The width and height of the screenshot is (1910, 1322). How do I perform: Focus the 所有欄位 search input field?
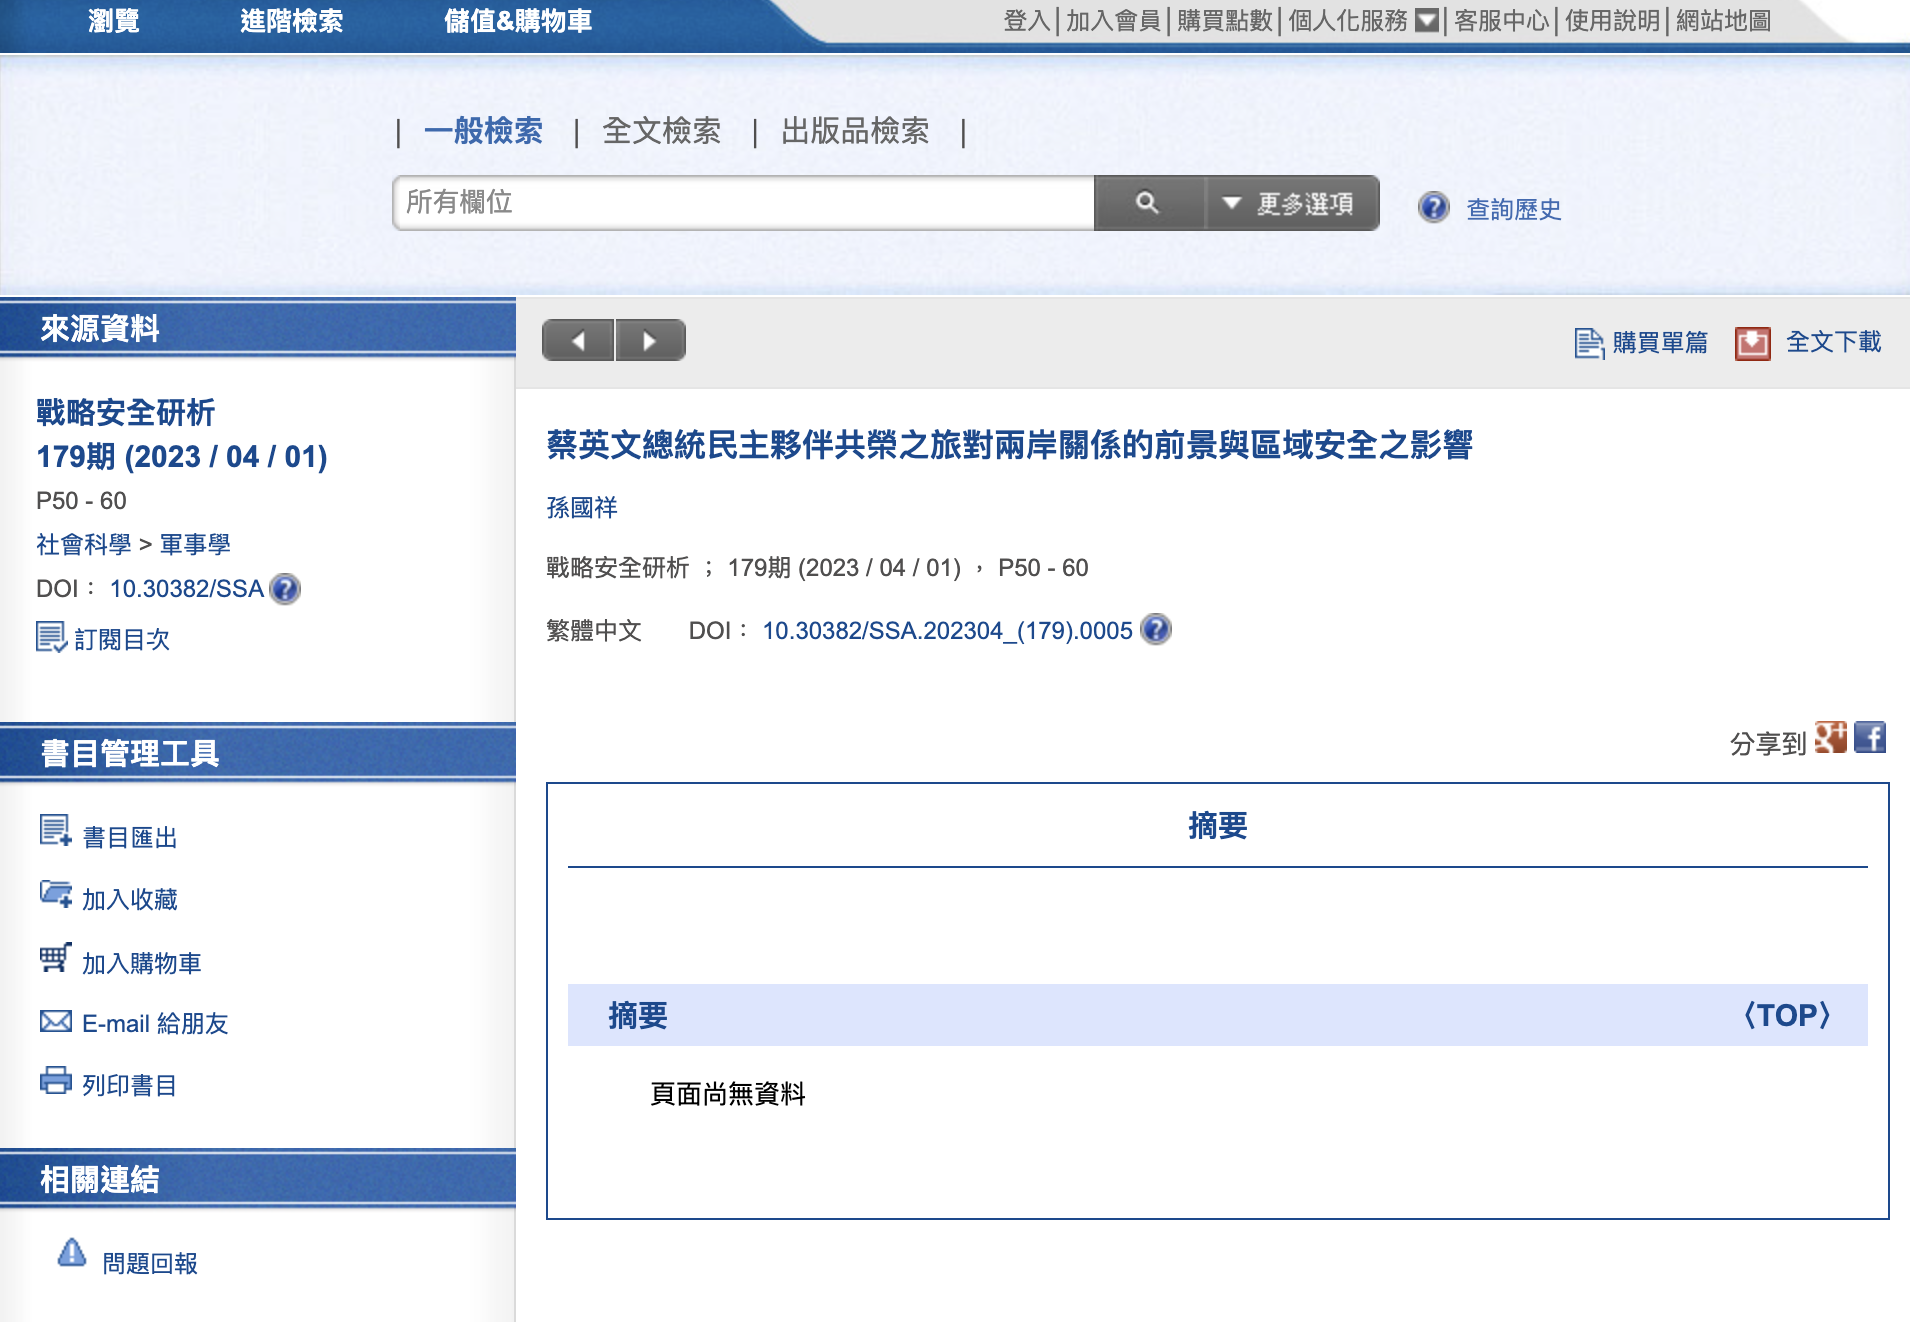click(x=743, y=203)
